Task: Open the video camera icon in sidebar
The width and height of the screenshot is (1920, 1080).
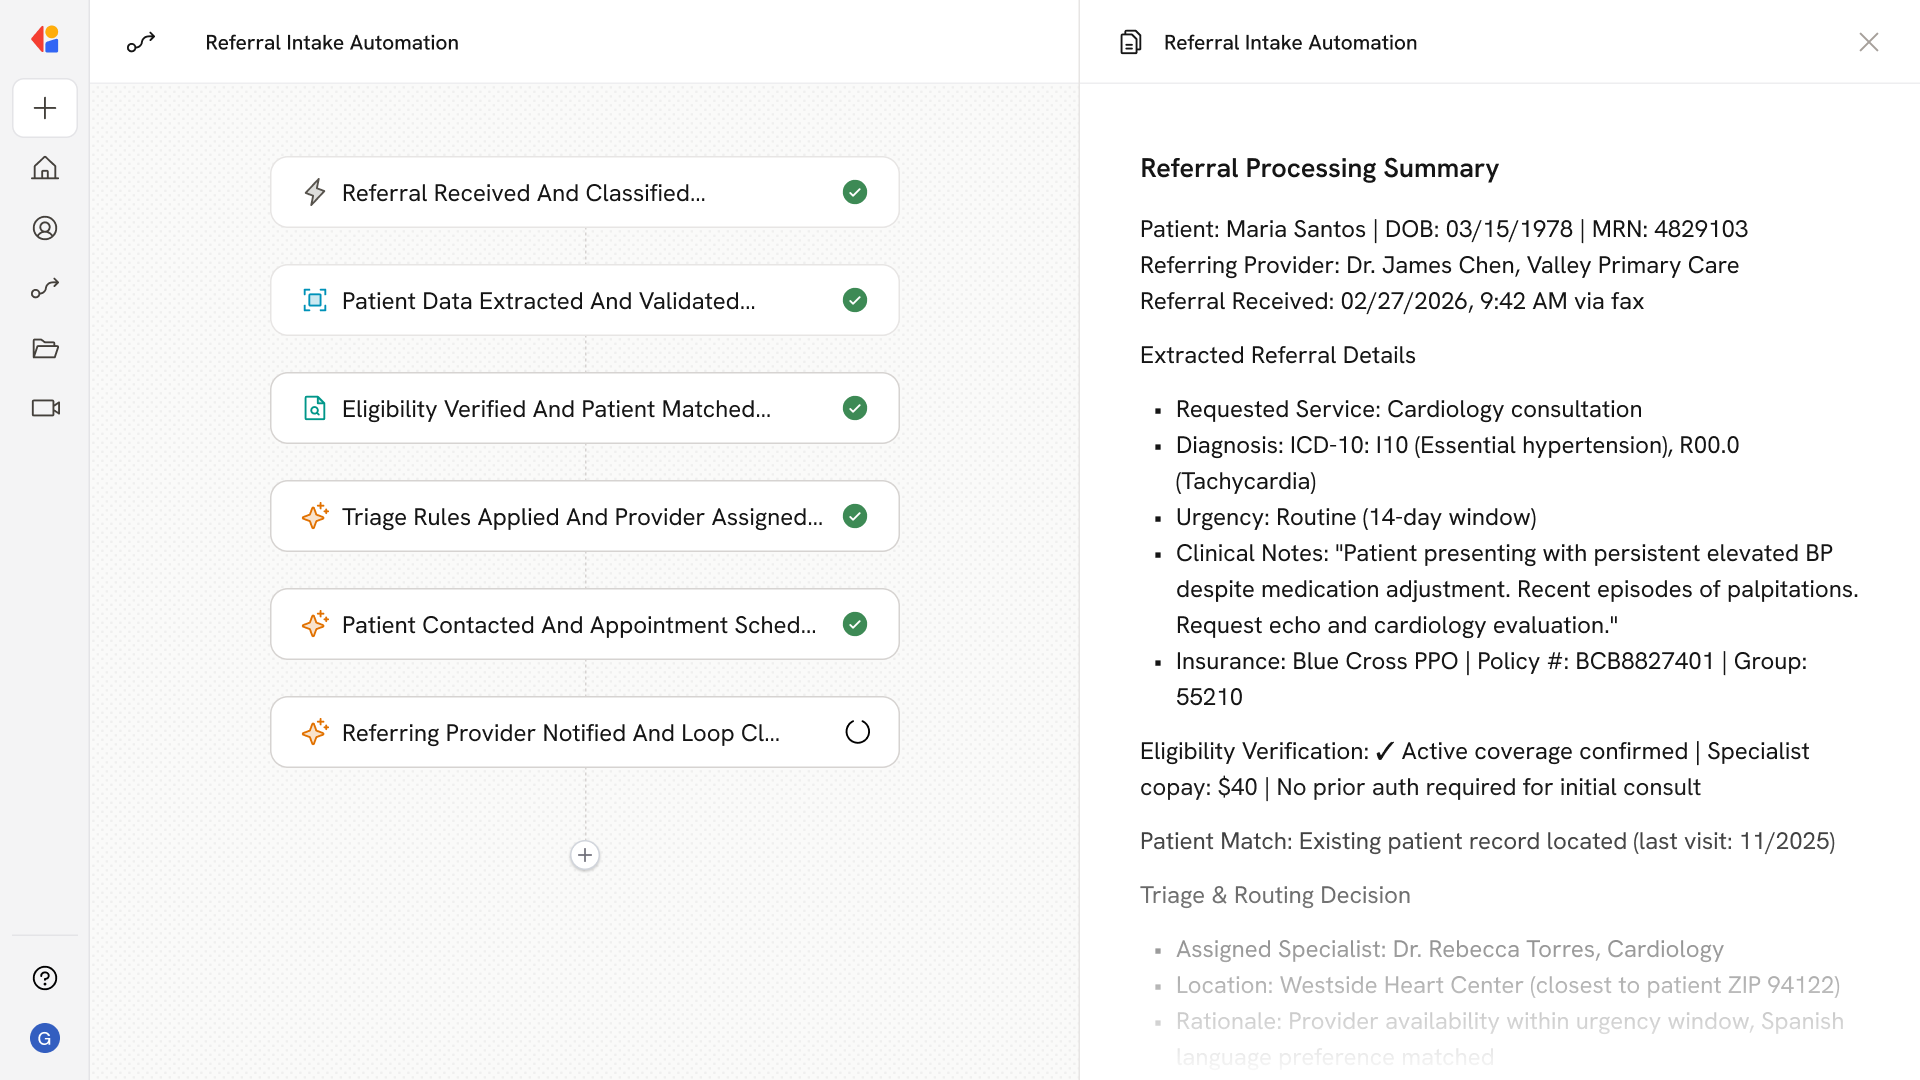Action: tap(45, 408)
